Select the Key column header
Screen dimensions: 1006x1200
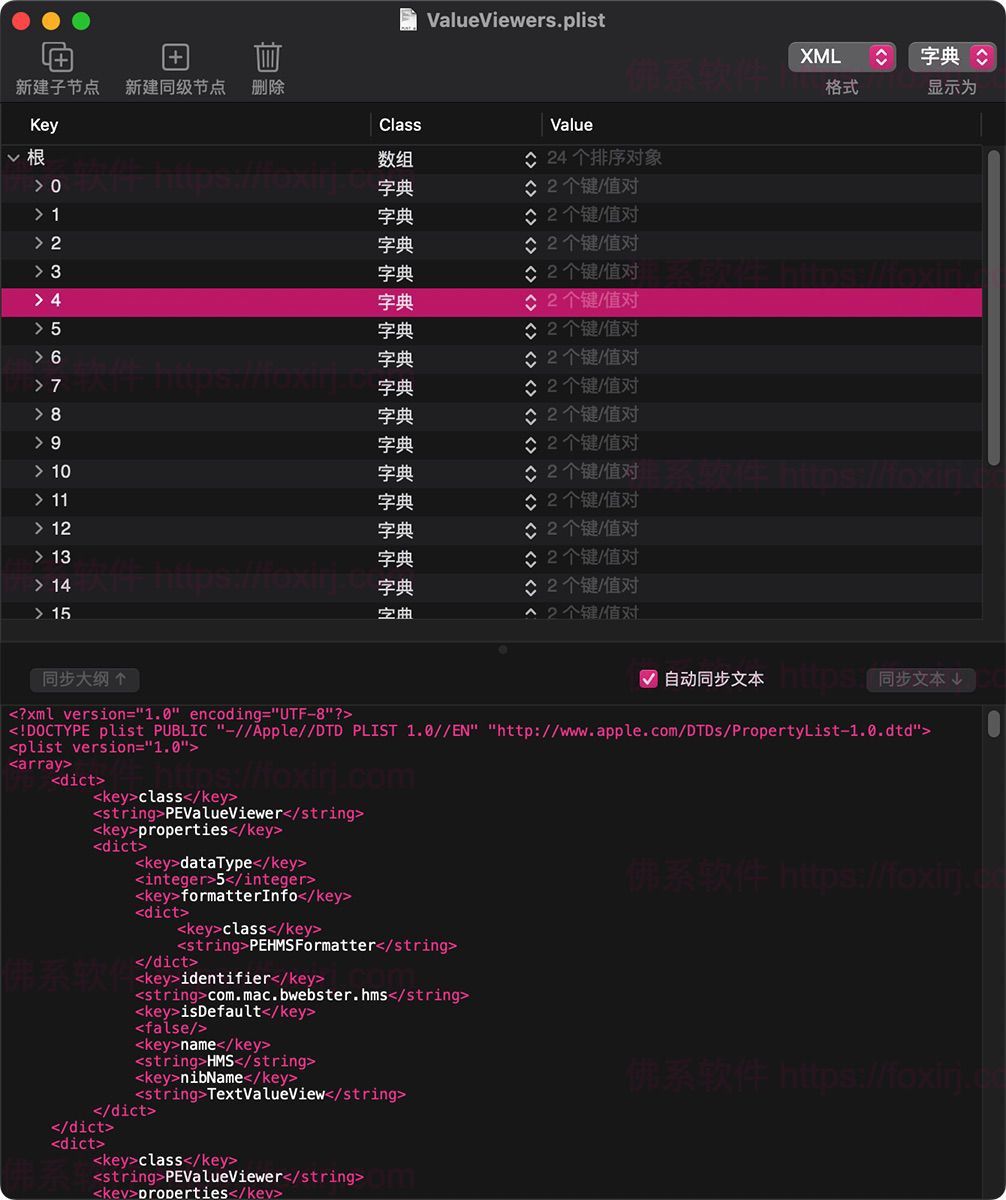pyautogui.click(x=44, y=124)
